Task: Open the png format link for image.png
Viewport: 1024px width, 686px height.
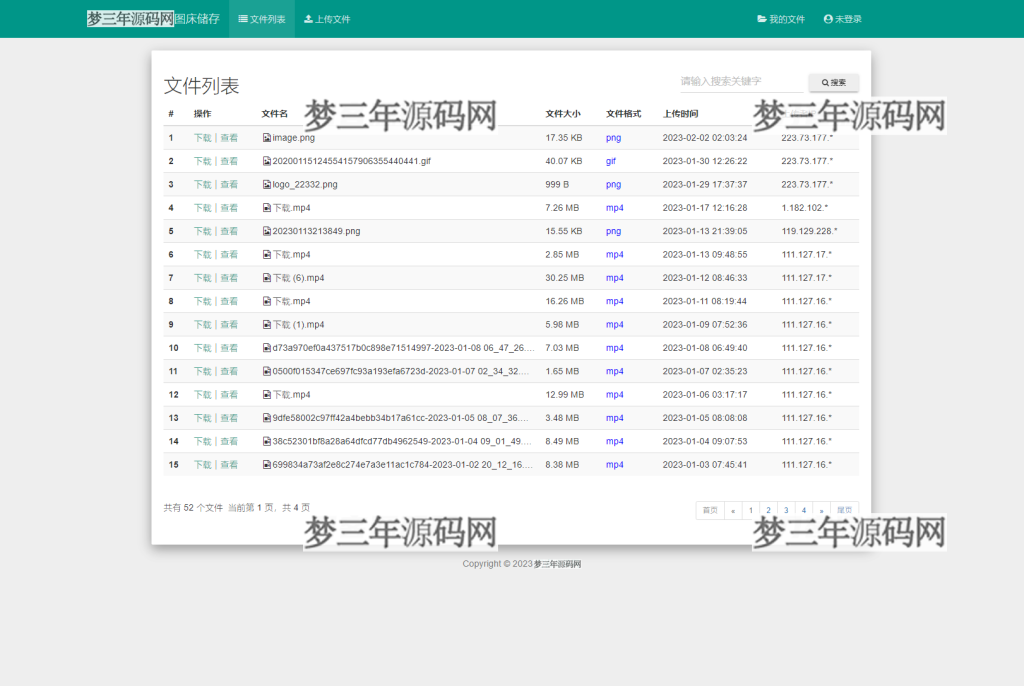Action: pos(613,138)
